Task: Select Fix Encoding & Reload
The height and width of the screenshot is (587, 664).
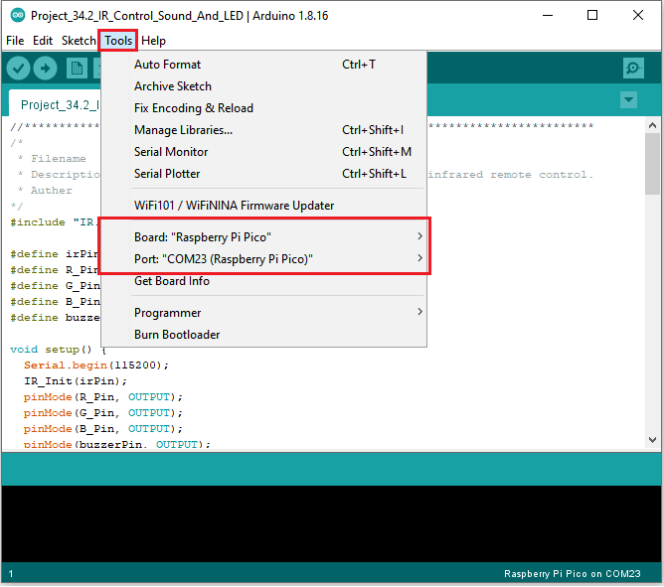Action: tap(264, 108)
